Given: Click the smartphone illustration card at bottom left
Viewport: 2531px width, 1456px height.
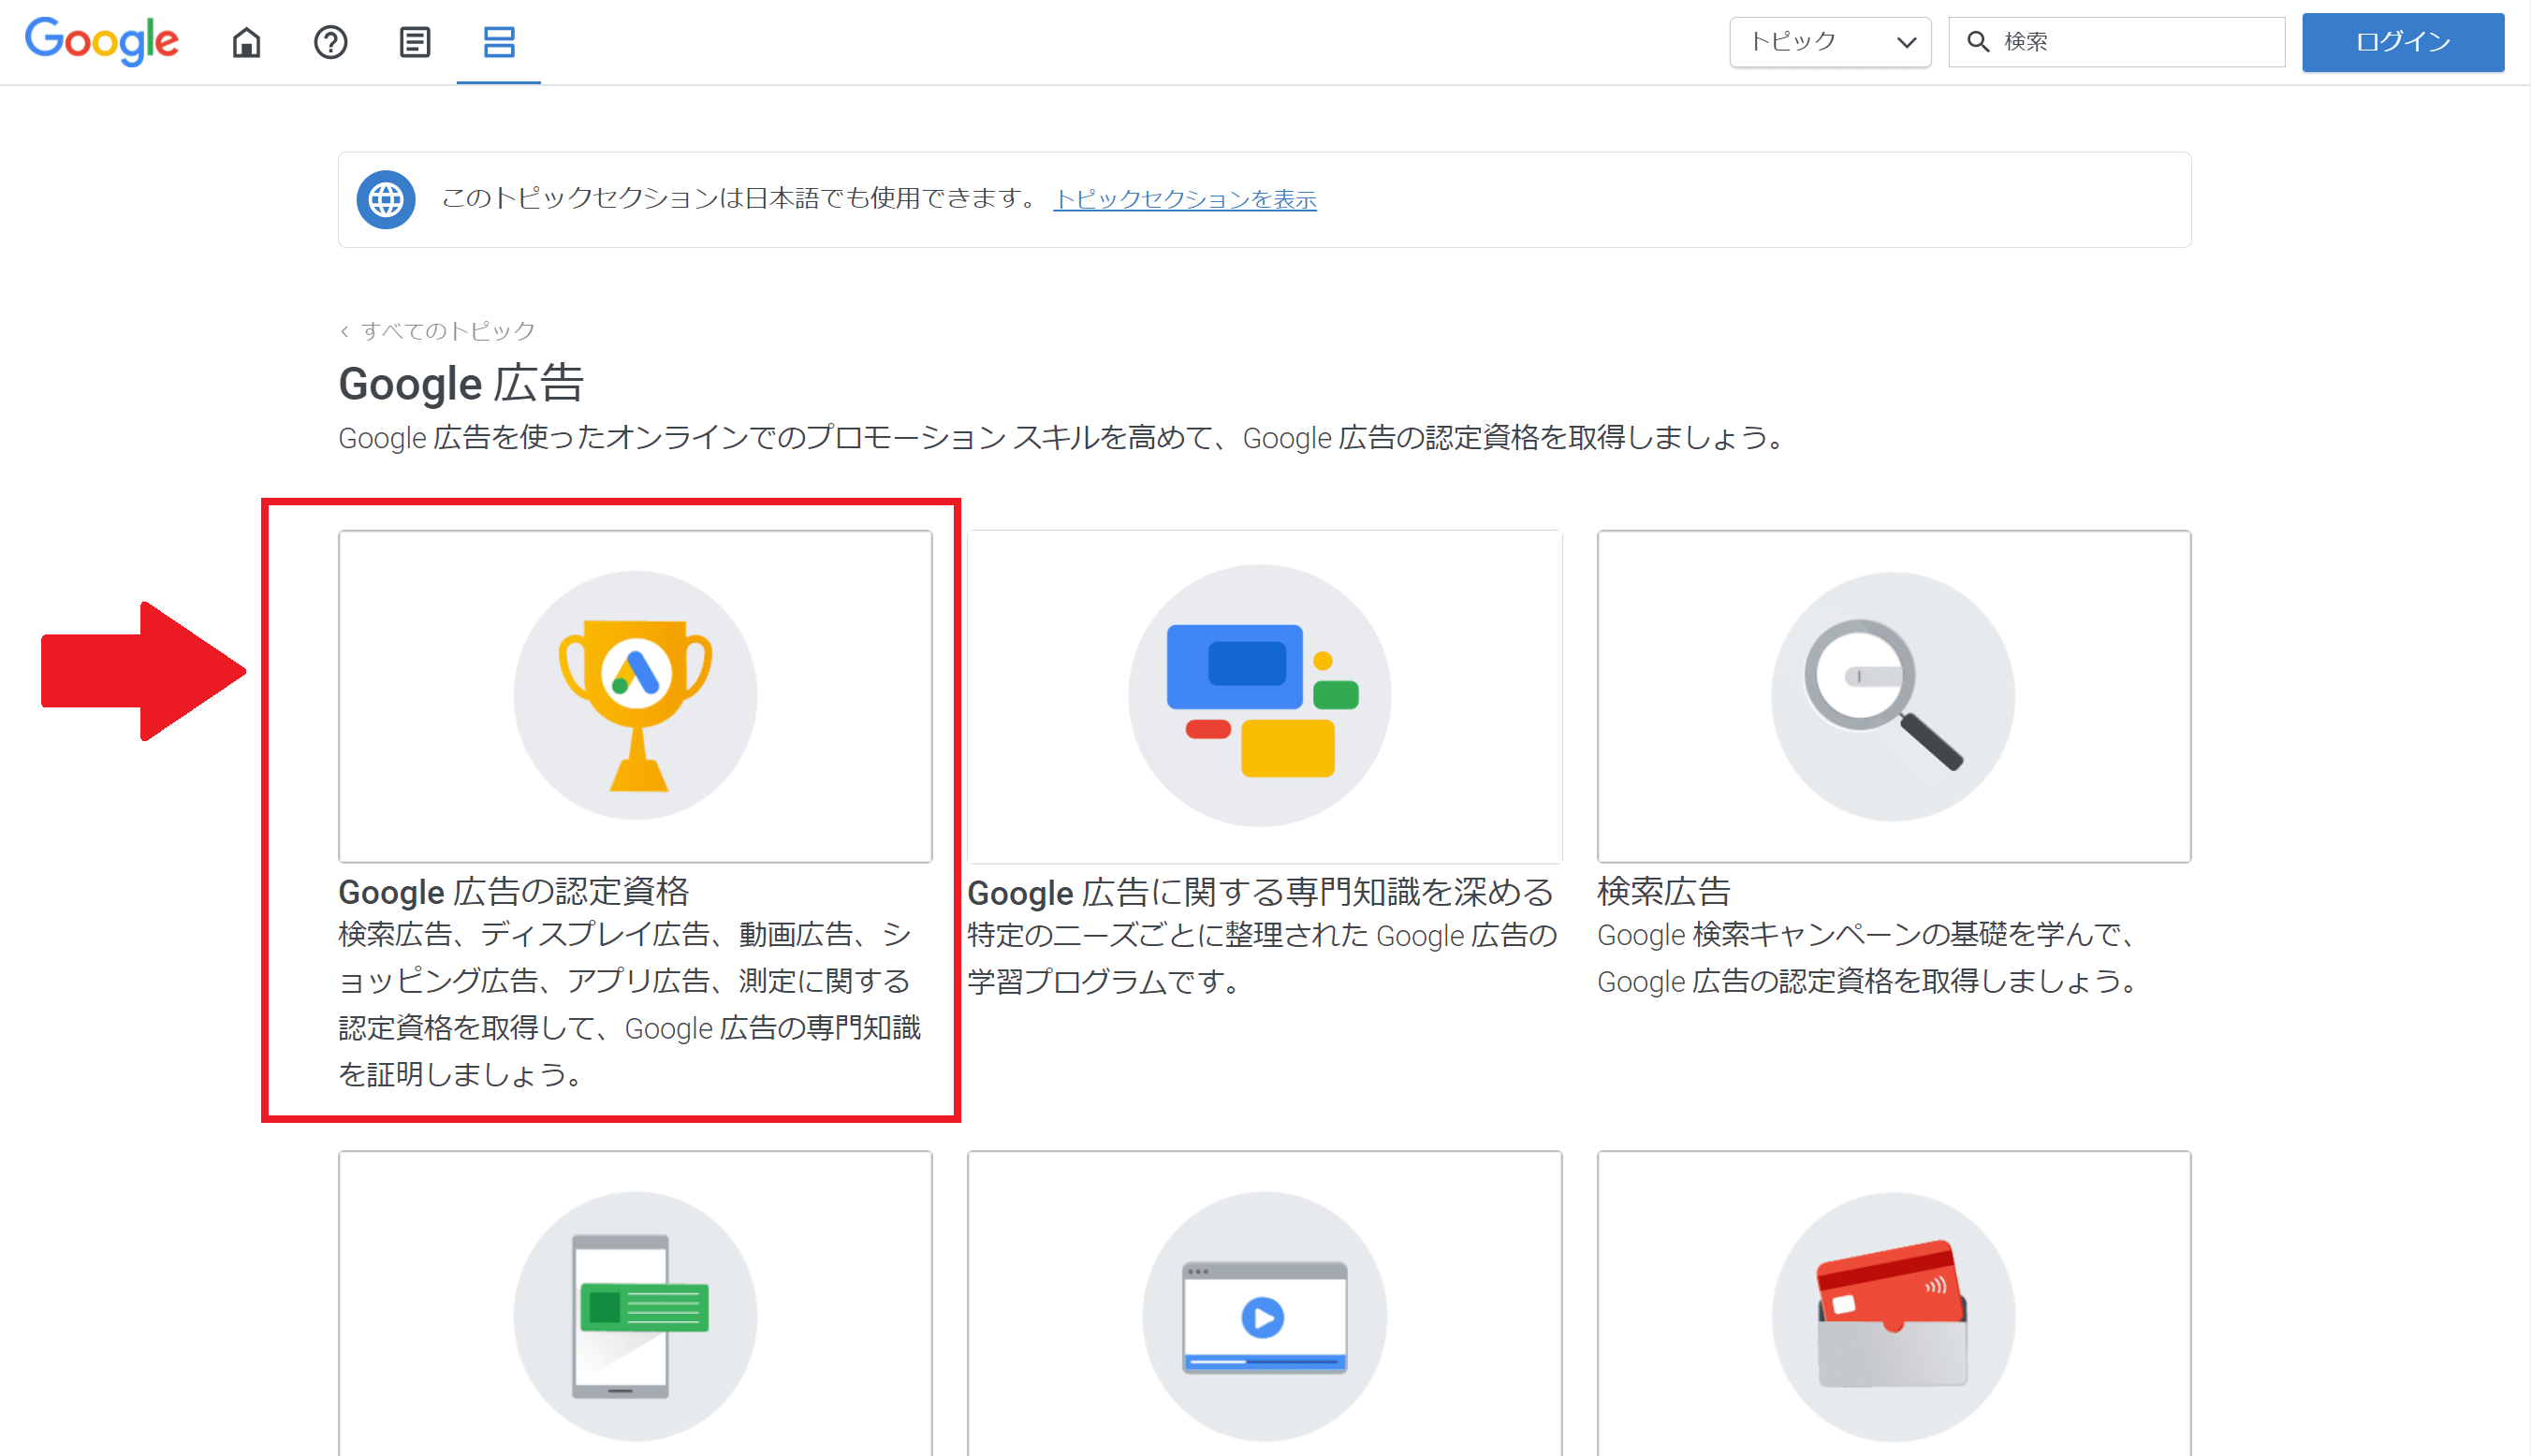Looking at the screenshot, I should click(x=634, y=1315).
